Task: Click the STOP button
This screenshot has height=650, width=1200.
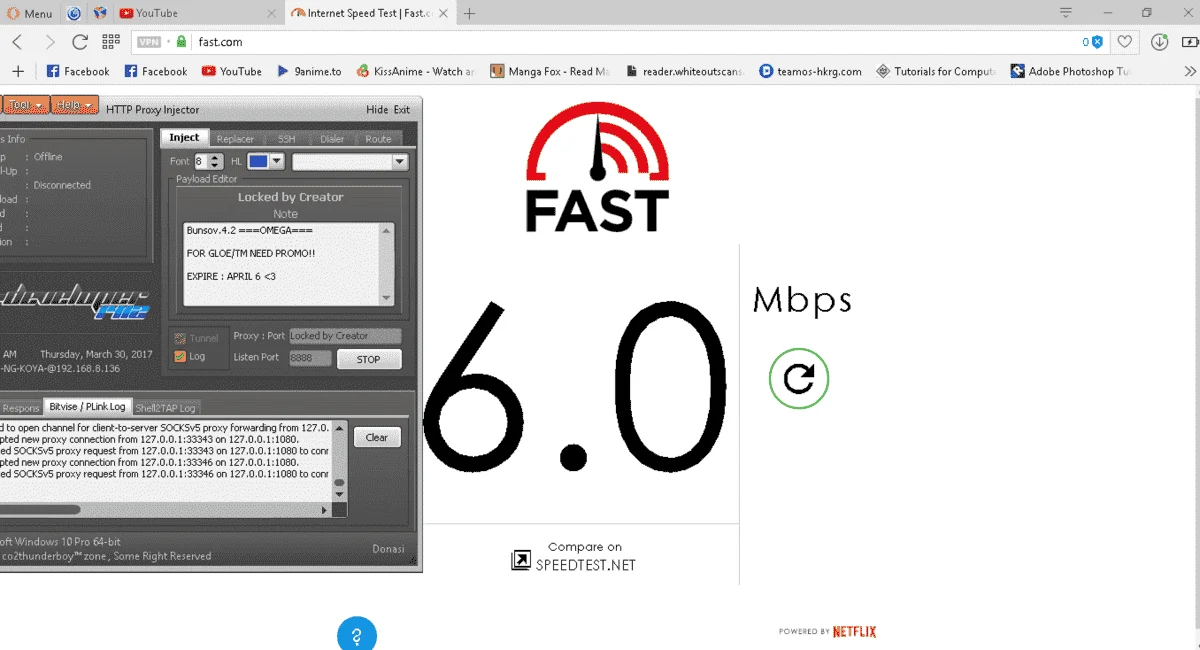Action: pos(369,359)
